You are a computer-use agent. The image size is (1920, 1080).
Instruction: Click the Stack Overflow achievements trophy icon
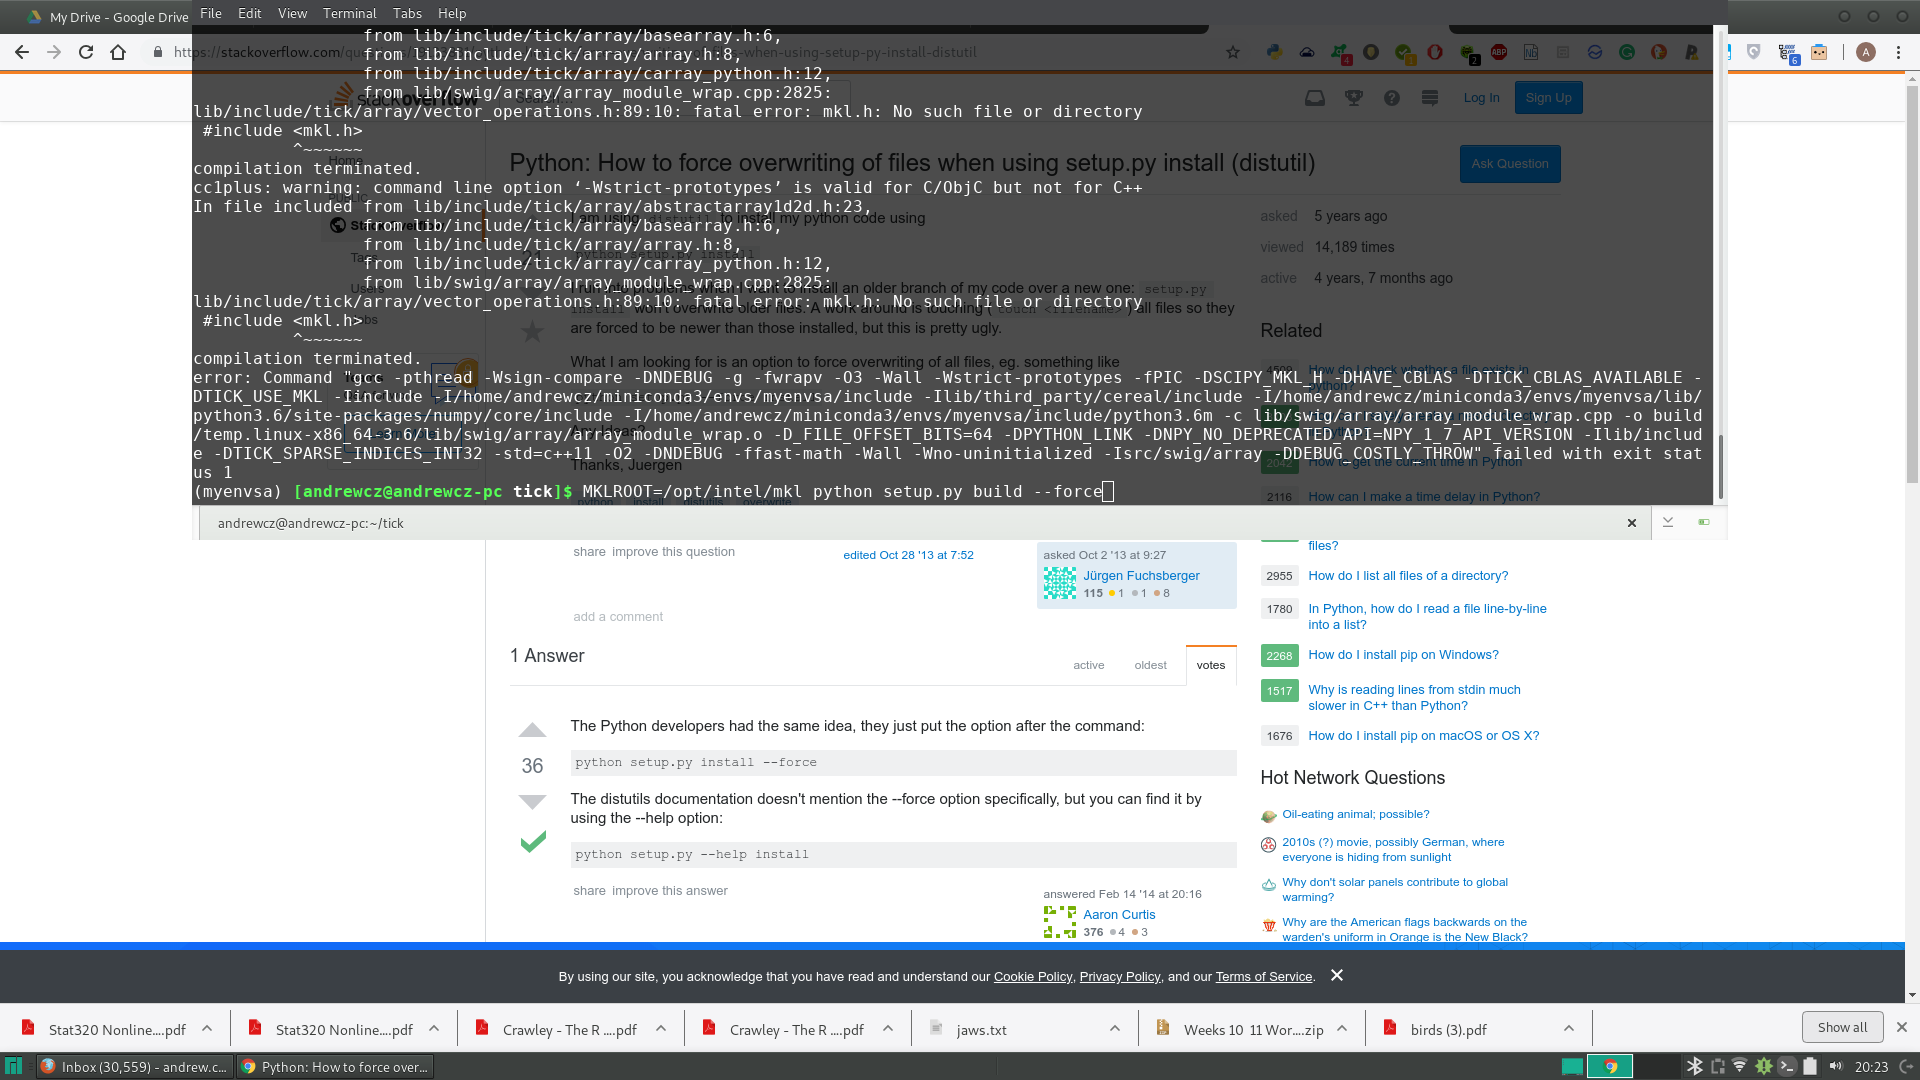click(x=1353, y=98)
